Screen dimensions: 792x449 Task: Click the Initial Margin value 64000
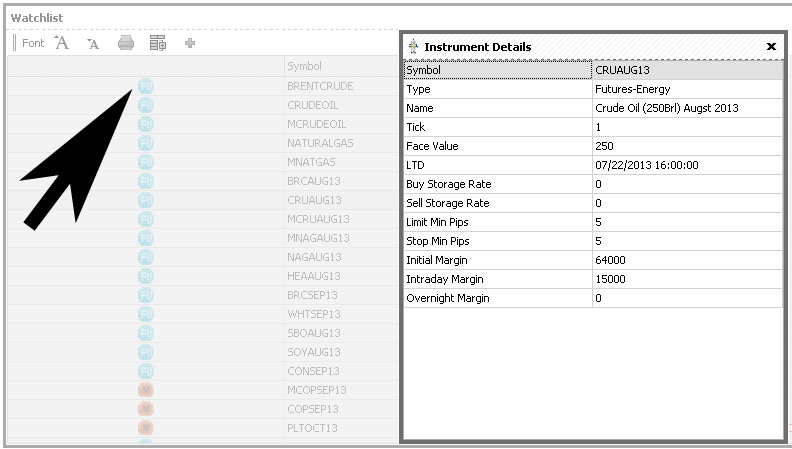coord(610,260)
